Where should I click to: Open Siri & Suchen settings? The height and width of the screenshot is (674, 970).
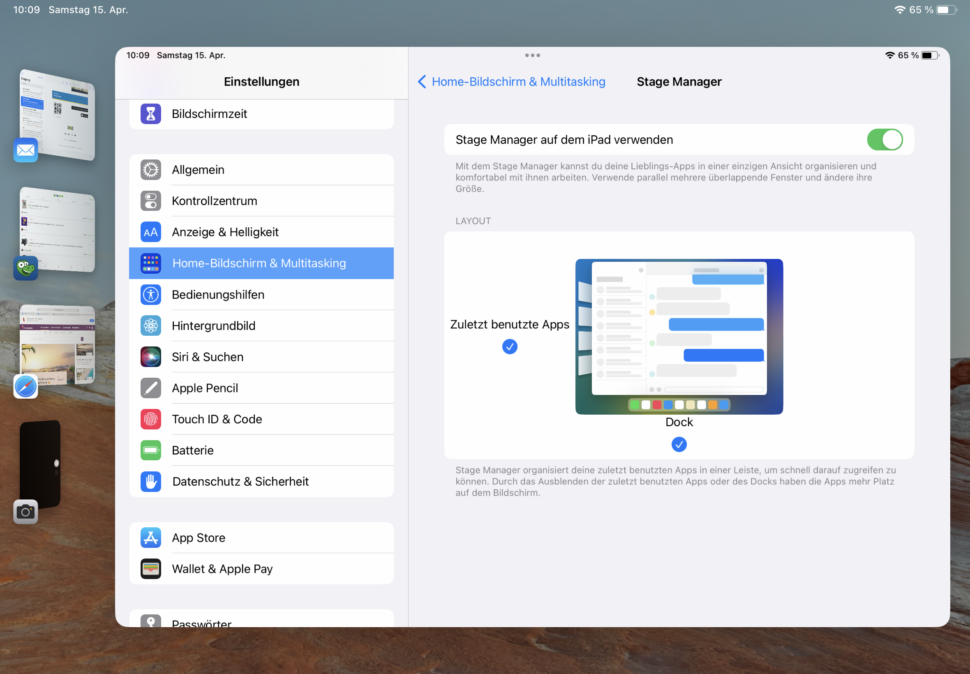click(261, 357)
